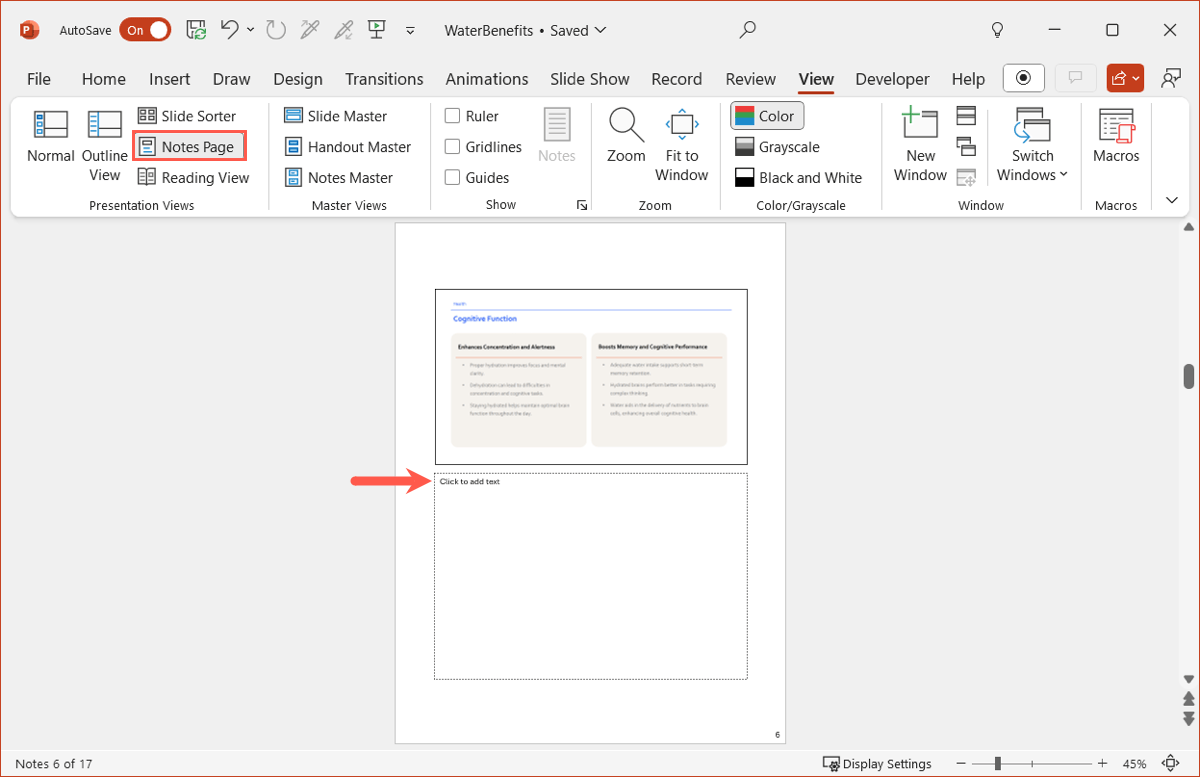Open Show group dialog launcher

[581, 205]
